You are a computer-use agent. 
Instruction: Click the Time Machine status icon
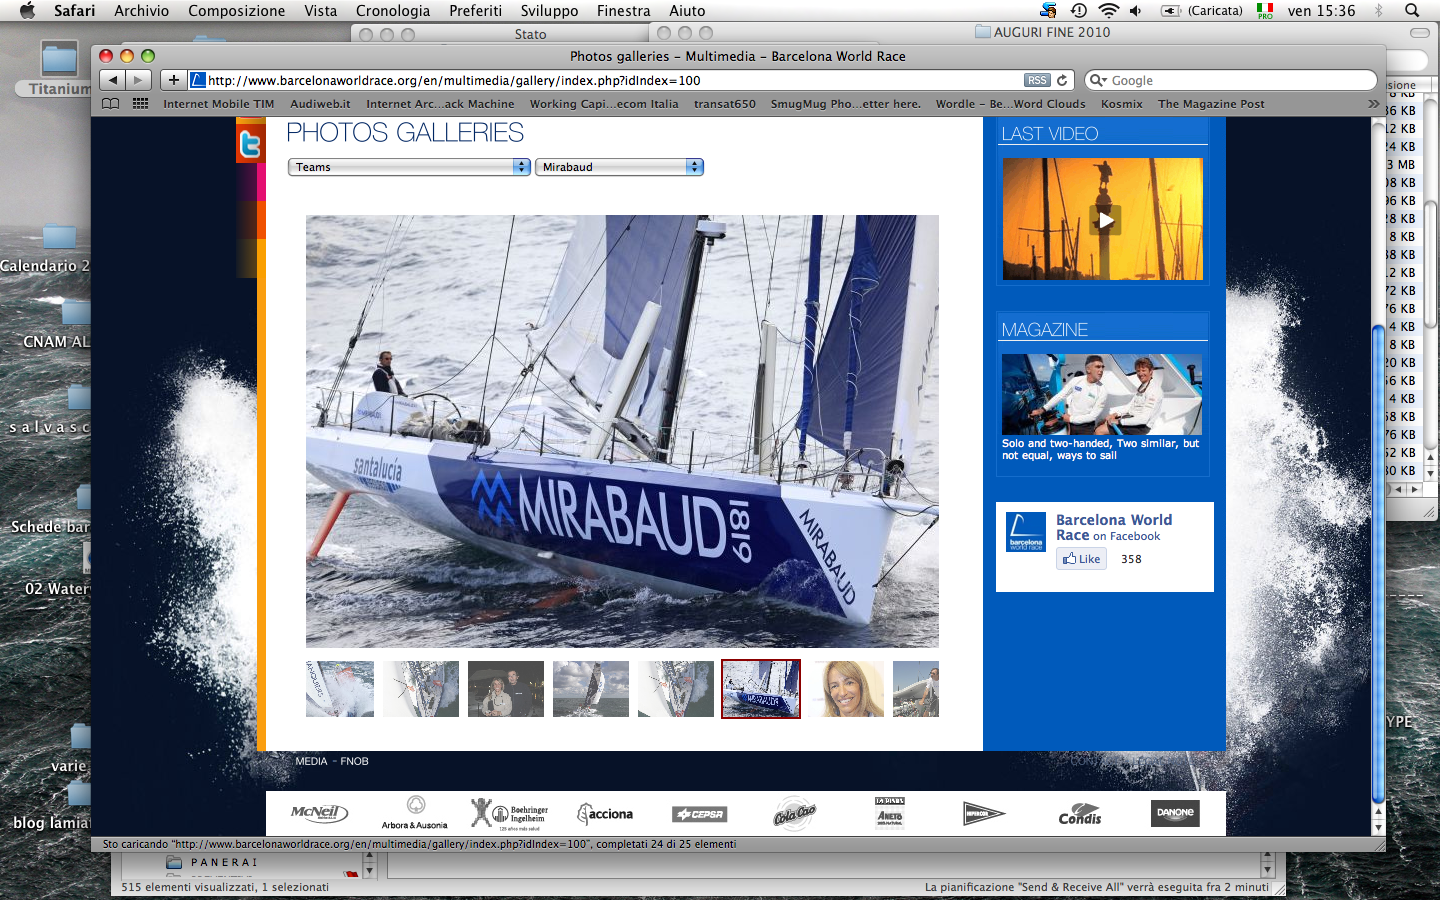coord(1079,10)
